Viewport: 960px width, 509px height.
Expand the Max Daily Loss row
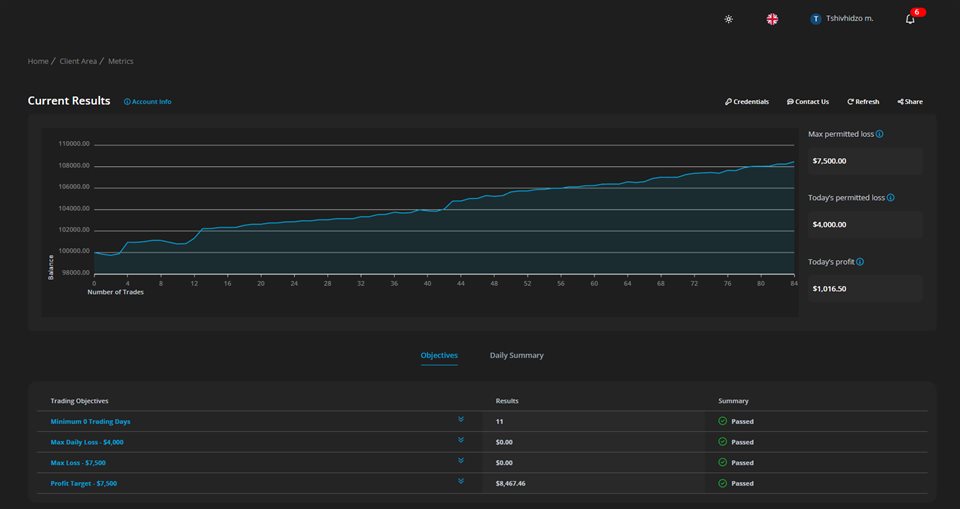(460, 440)
